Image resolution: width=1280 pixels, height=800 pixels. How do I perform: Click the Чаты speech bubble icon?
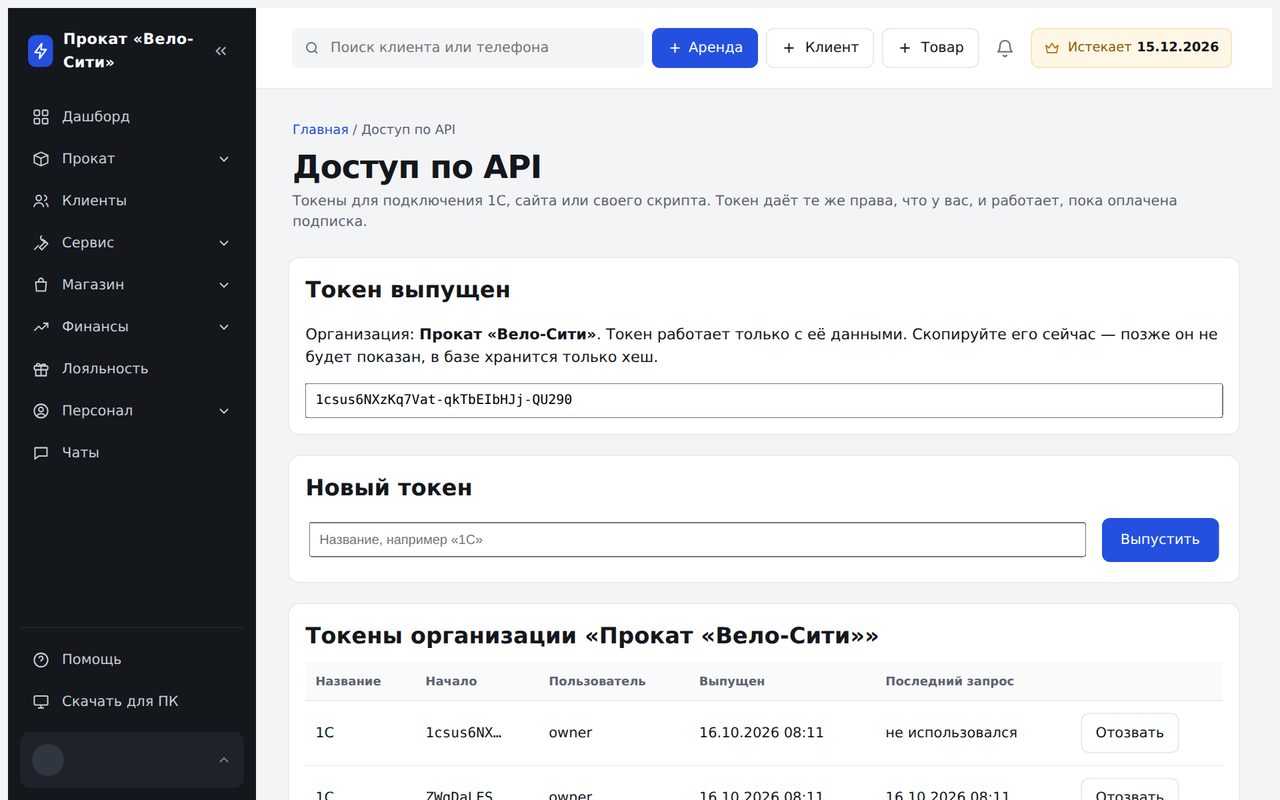coord(41,453)
